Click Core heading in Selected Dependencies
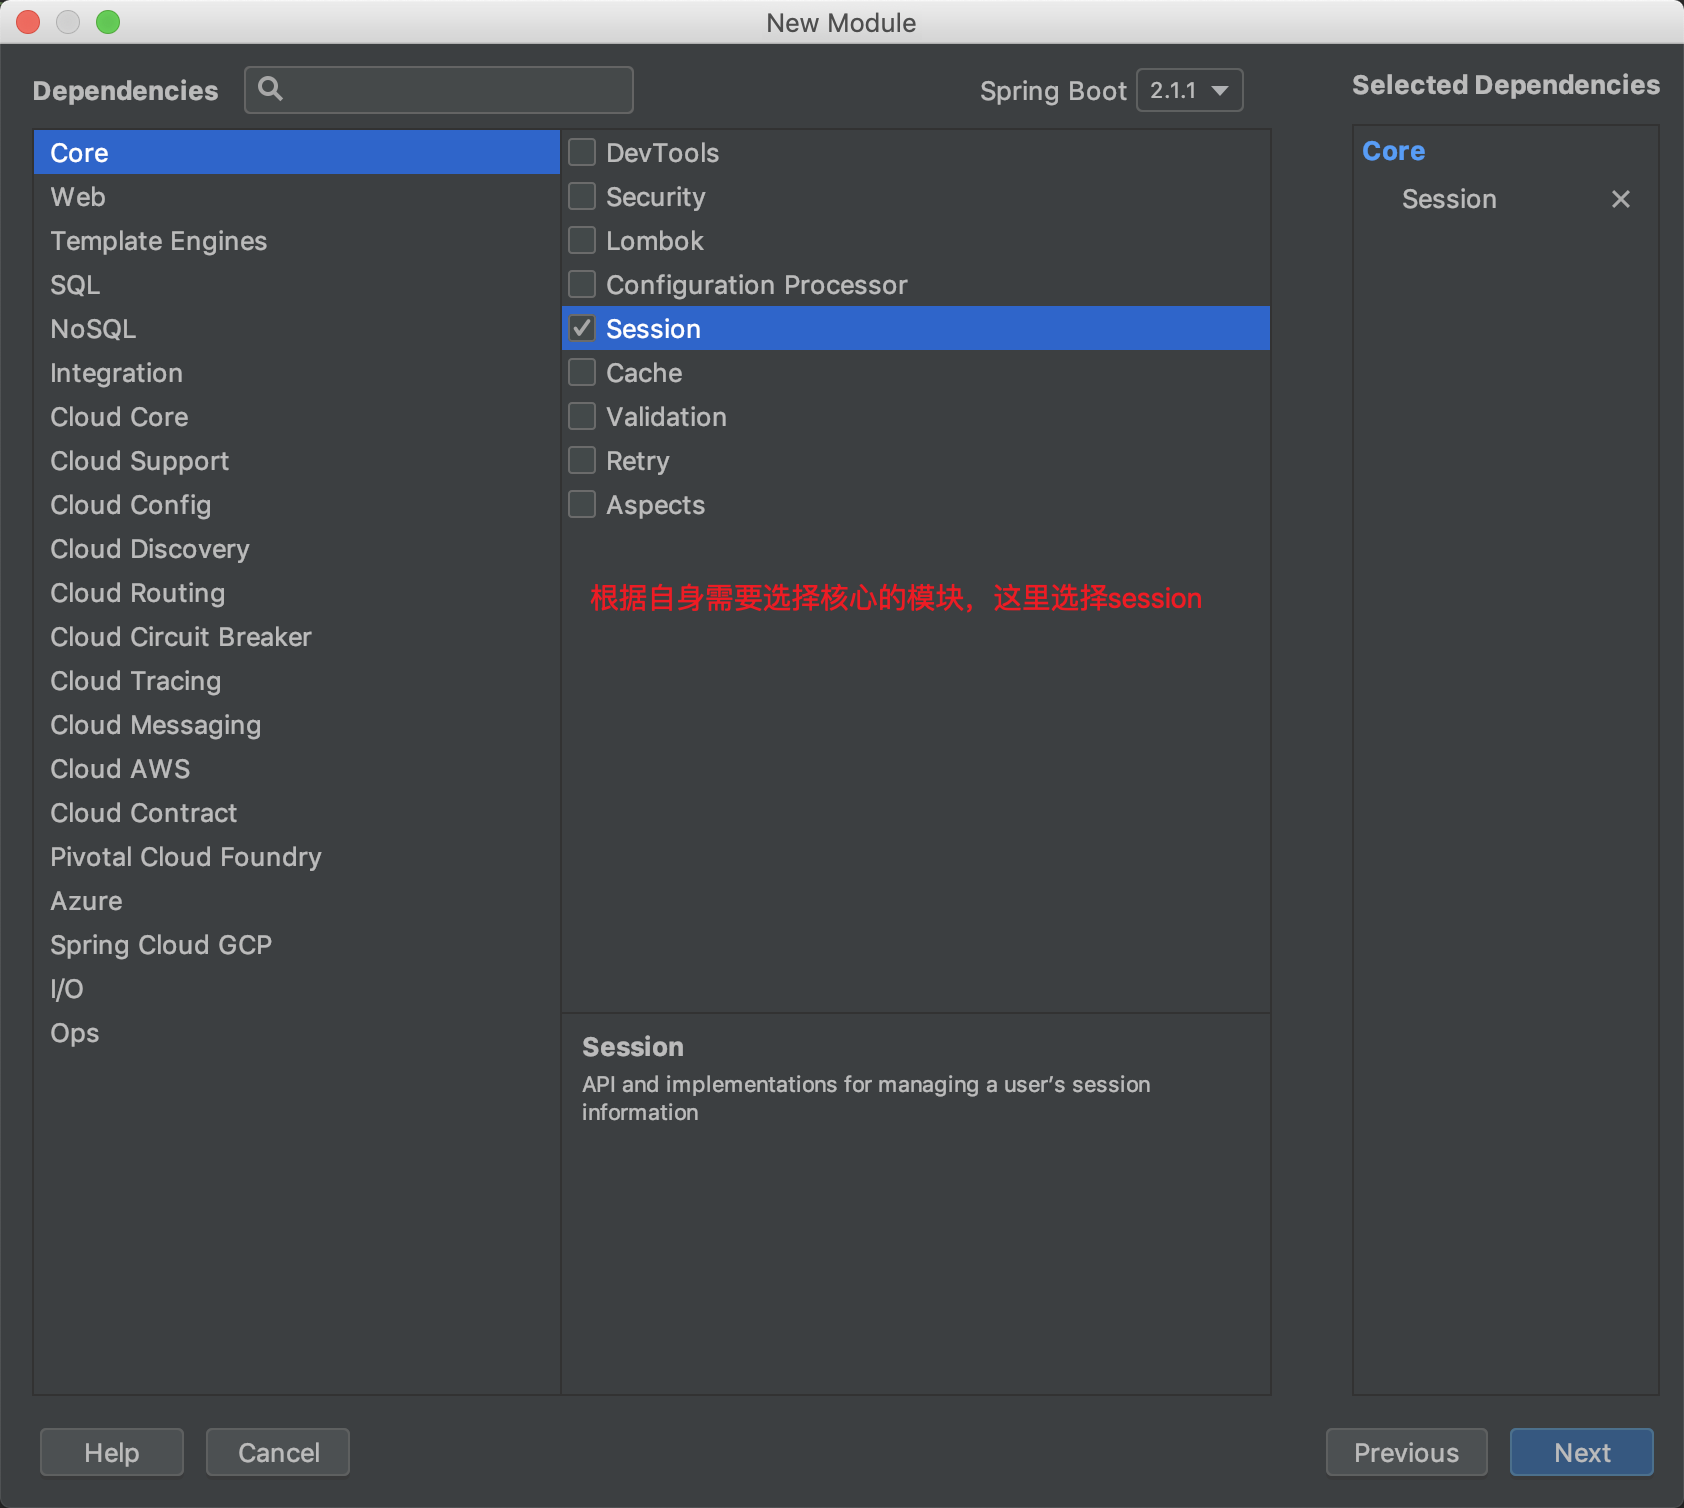Viewport: 1684px width, 1508px height. (1393, 151)
